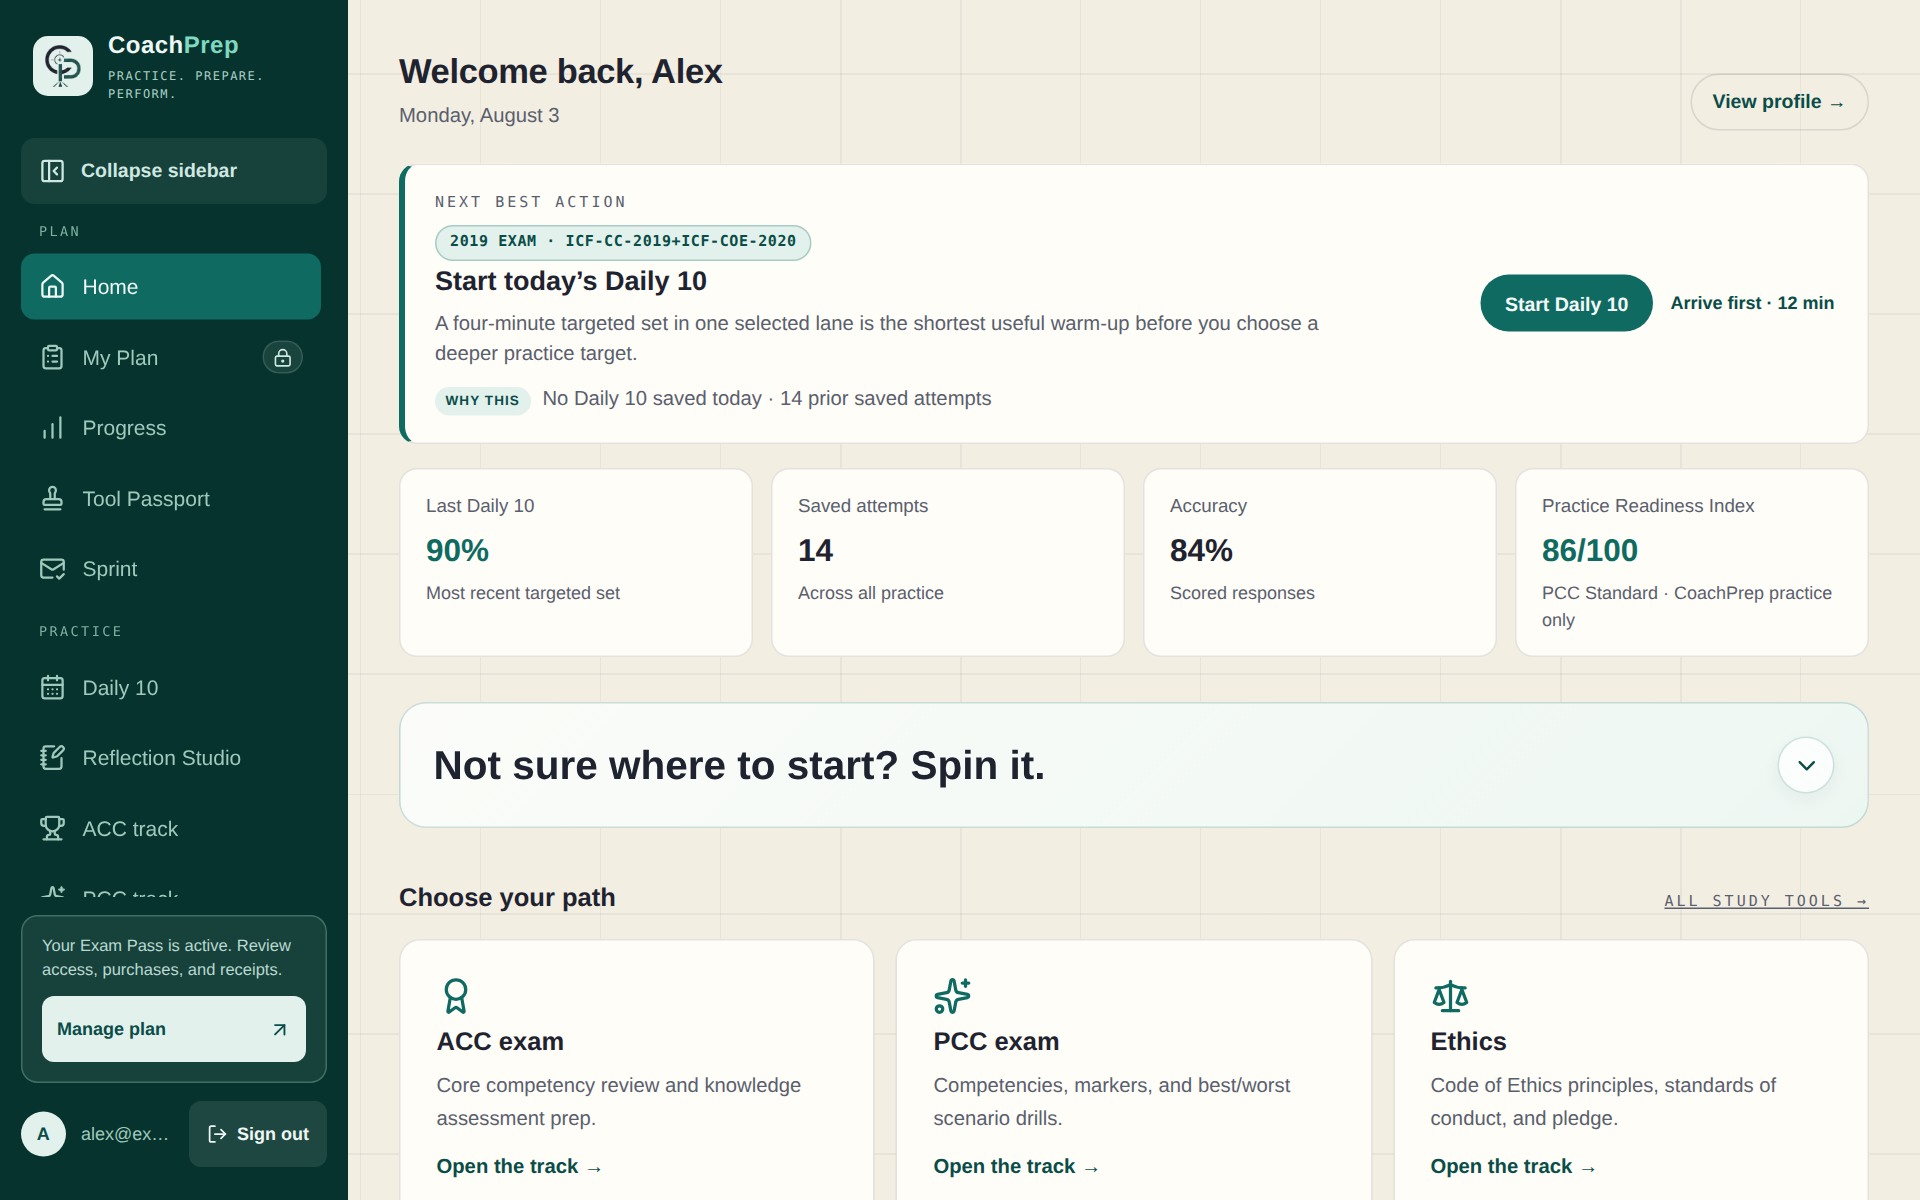
Task: Navigate to Tool Passport
Action: (x=171, y=498)
